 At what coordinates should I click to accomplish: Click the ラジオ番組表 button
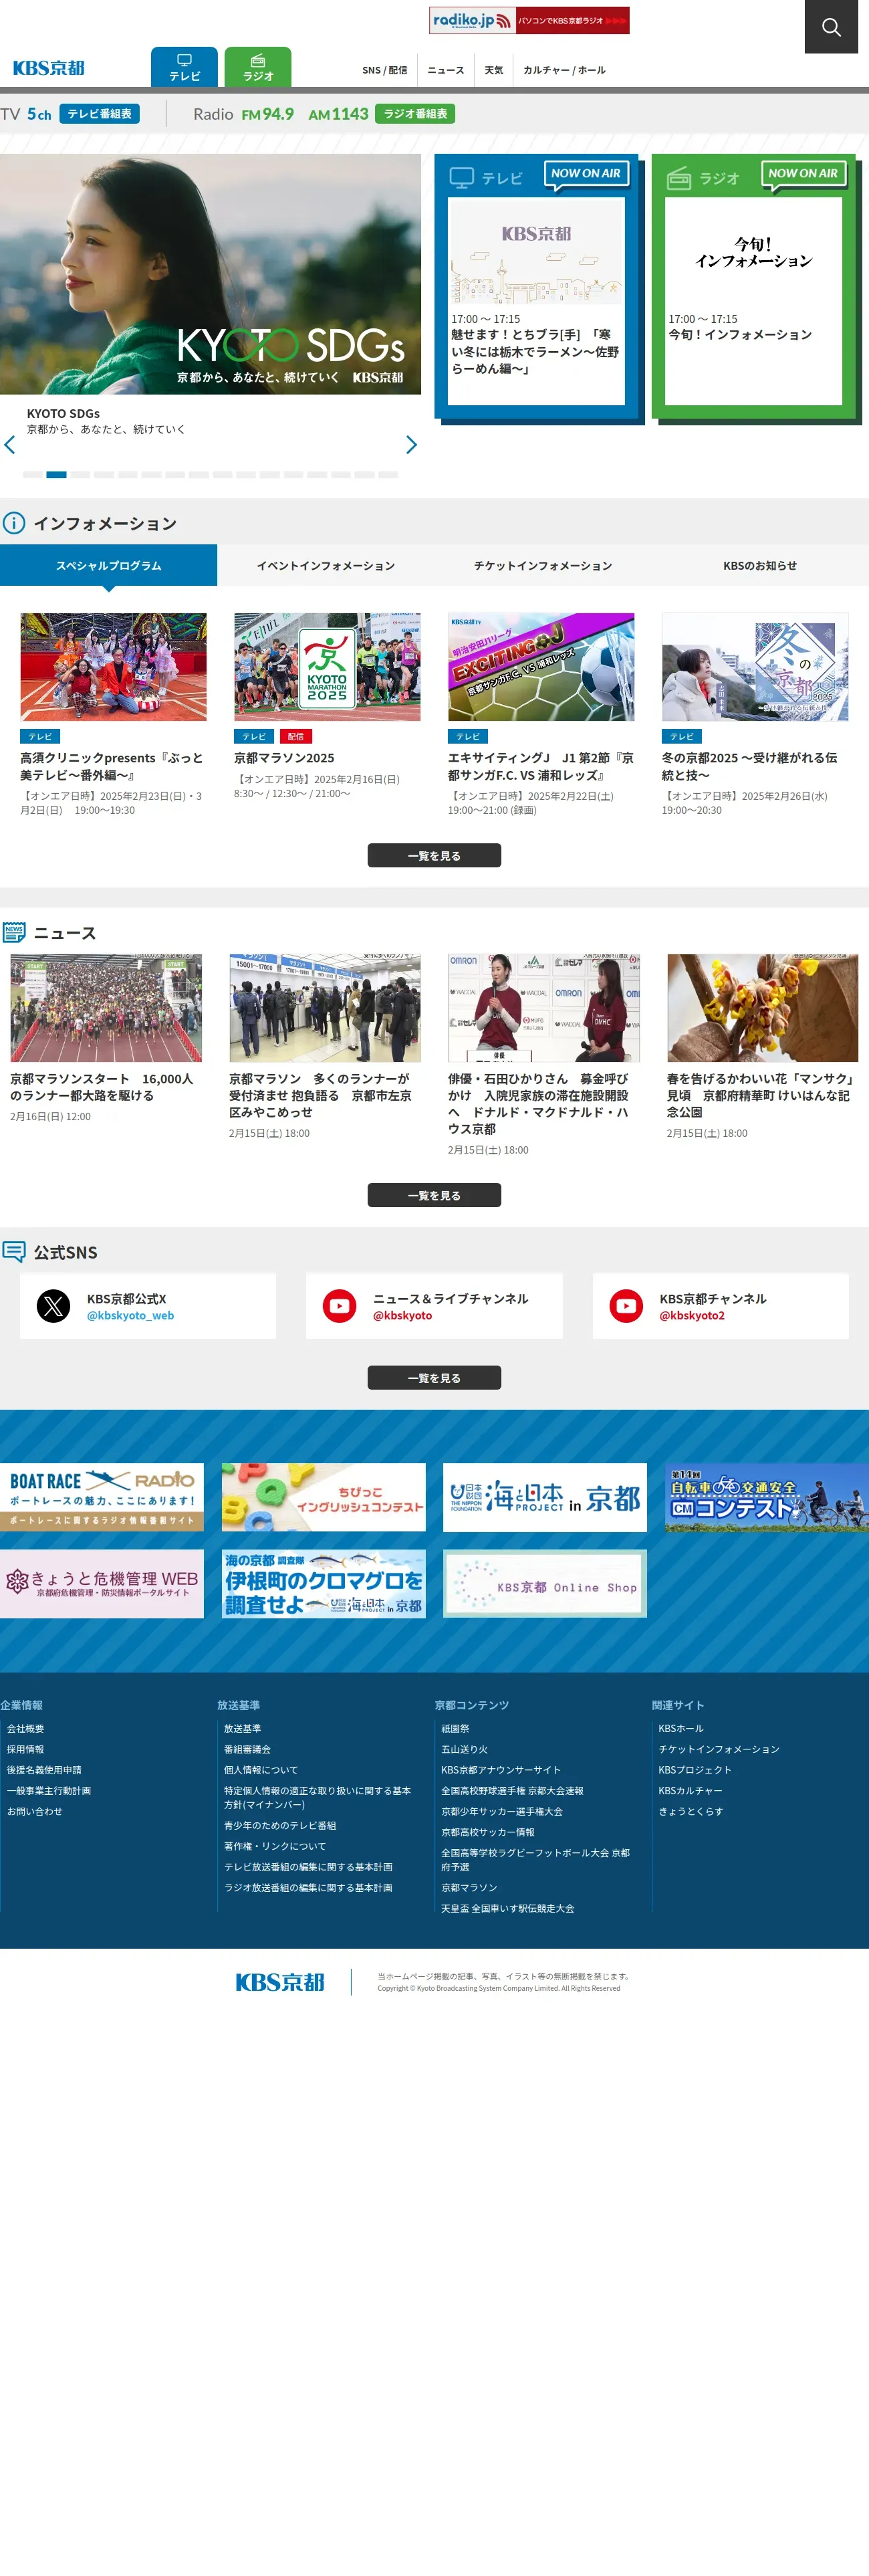[x=415, y=114]
